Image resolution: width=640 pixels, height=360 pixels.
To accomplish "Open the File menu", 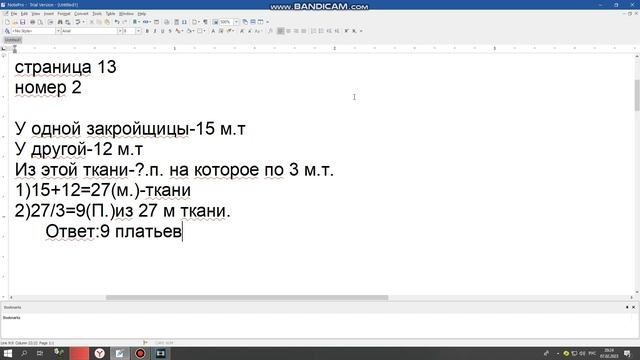I will tap(14, 14).
